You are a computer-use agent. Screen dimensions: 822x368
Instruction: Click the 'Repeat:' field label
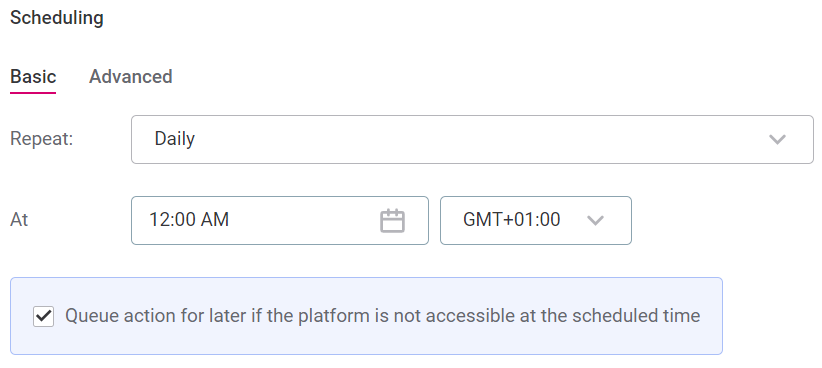[x=42, y=139]
